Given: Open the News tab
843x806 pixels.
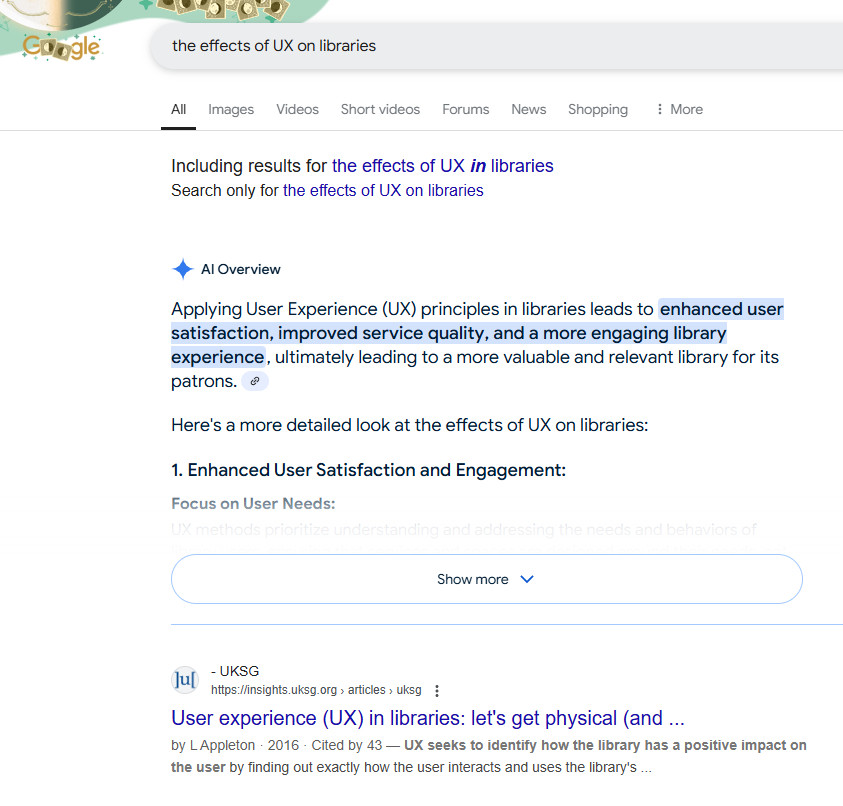Looking at the screenshot, I should coord(528,109).
